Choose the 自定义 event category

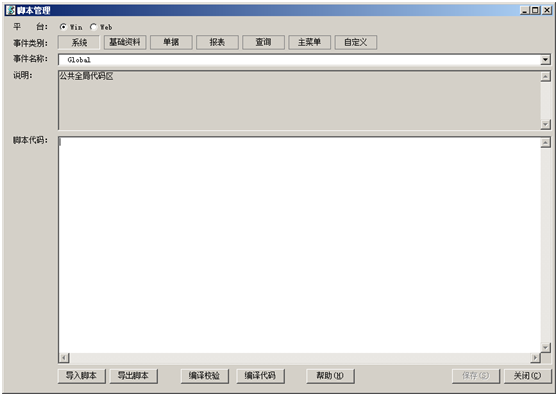click(356, 42)
